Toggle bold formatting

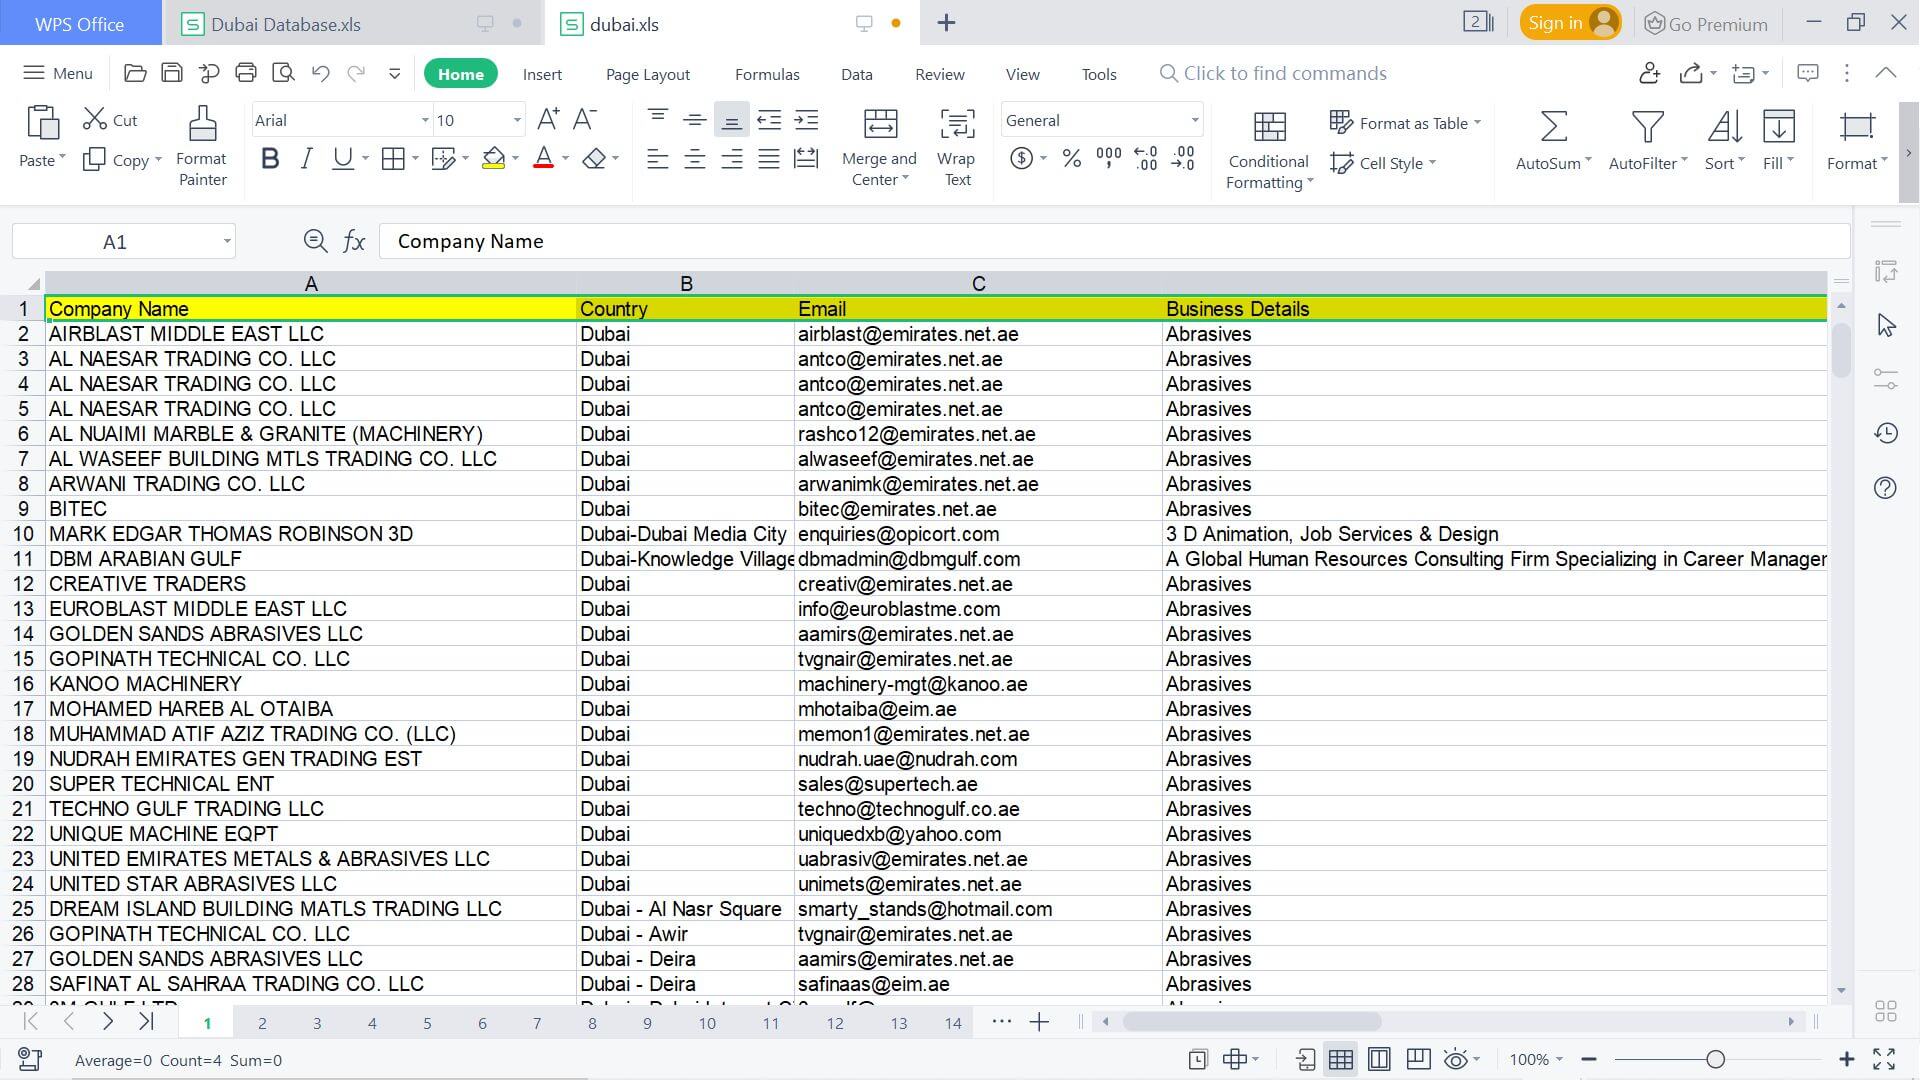coord(268,158)
